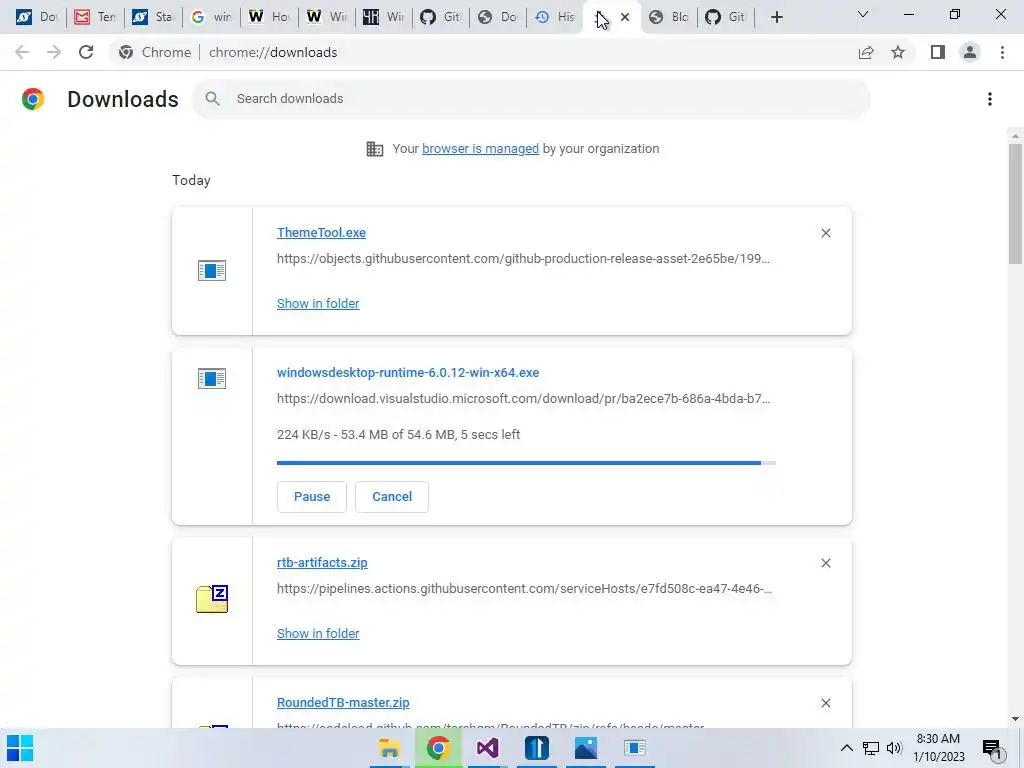
Task: Open RoundedTB-master.zip download link
Action: point(343,703)
